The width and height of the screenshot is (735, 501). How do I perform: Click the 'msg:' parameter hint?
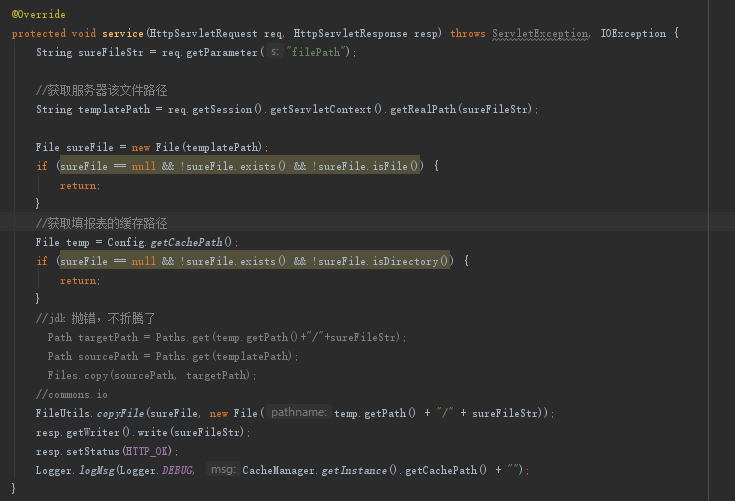pos(223,470)
